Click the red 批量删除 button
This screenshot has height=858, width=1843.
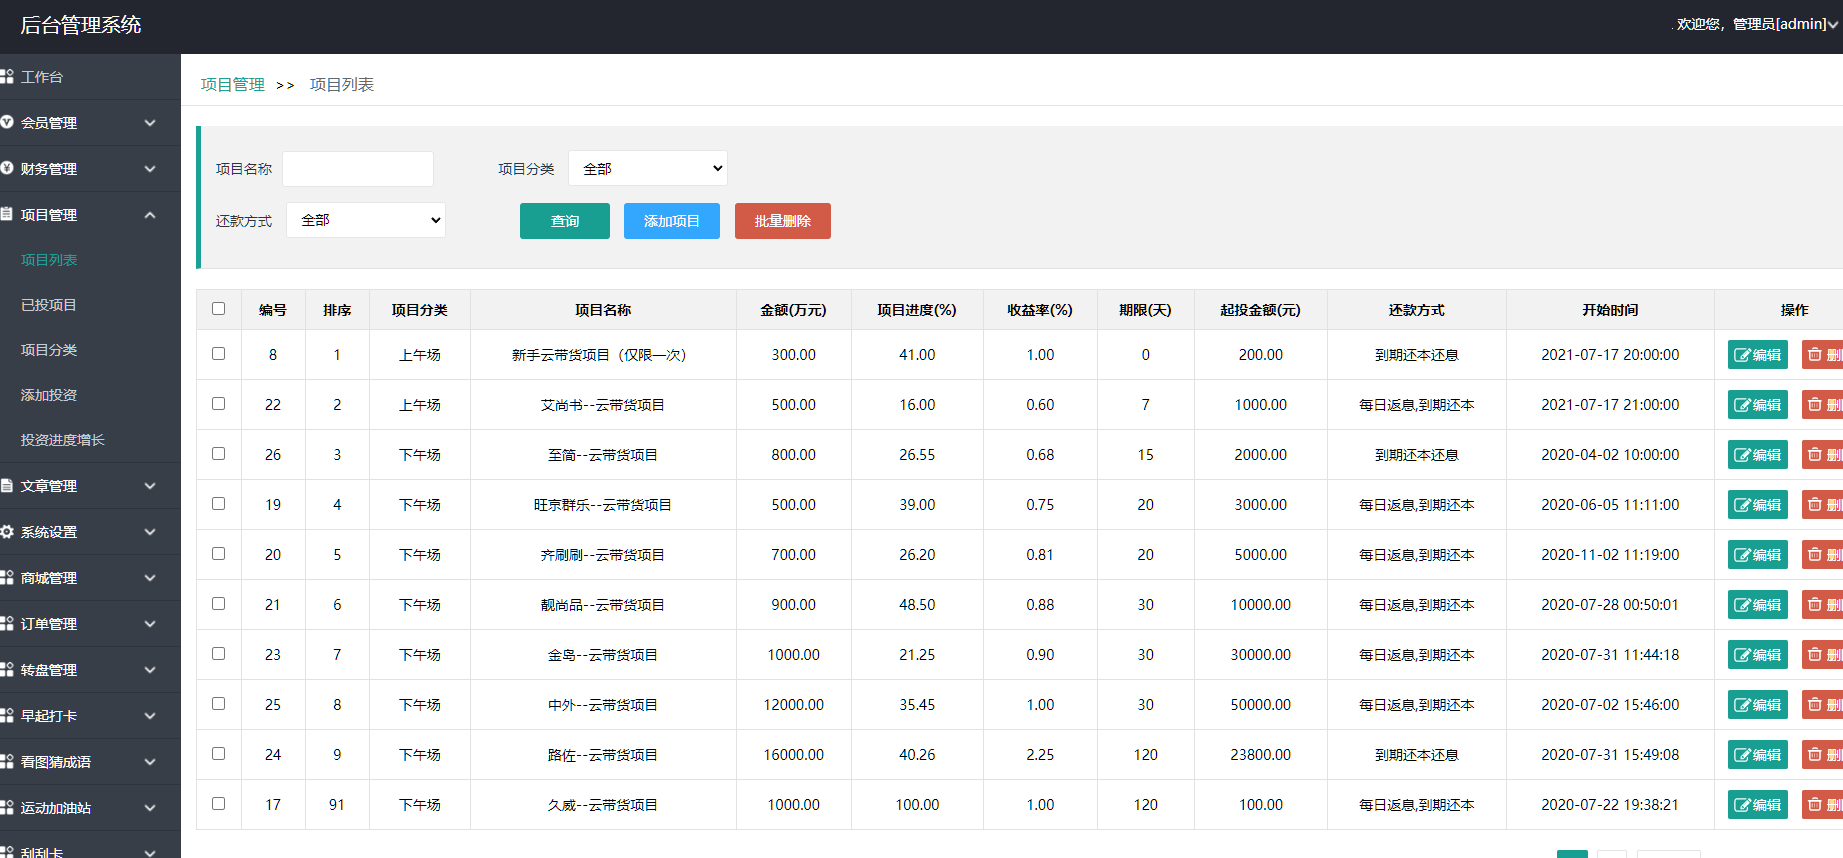click(x=782, y=221)
